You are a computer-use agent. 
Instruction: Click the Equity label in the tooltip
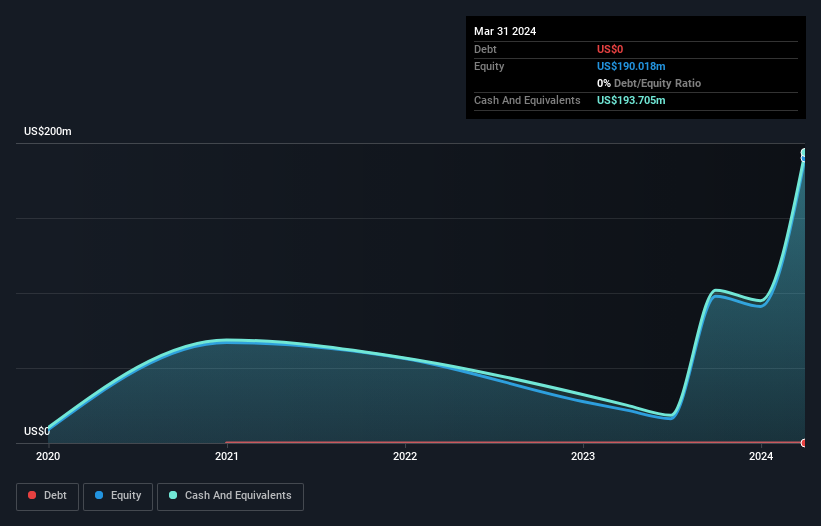coord(489,66)
